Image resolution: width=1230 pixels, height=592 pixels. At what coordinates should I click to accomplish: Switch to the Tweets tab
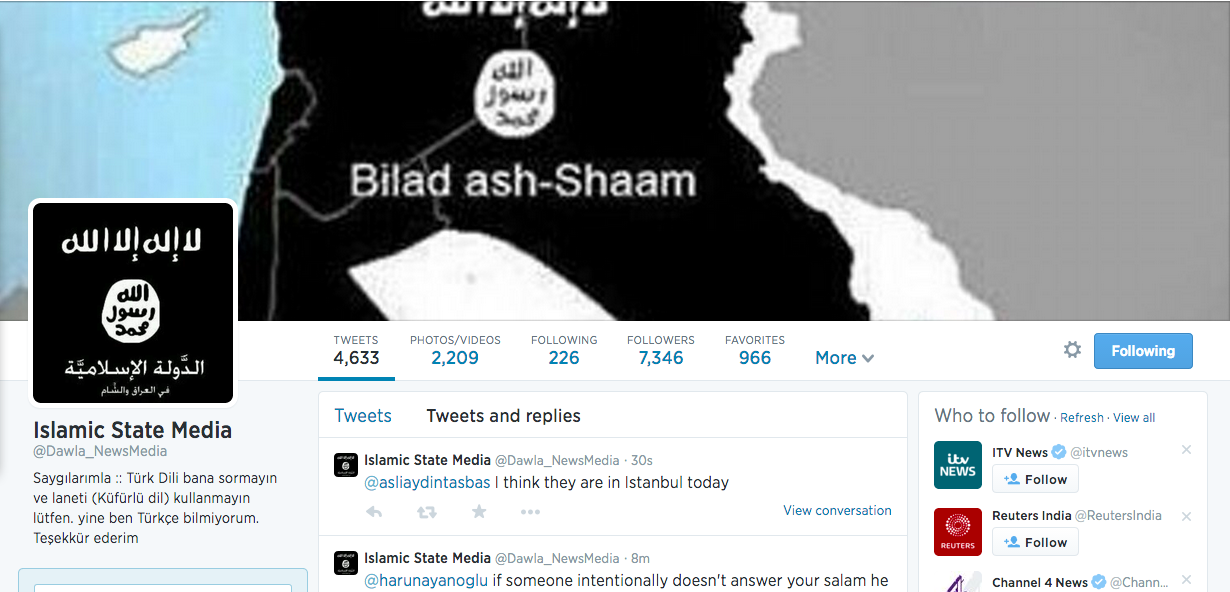click(363, 416)
